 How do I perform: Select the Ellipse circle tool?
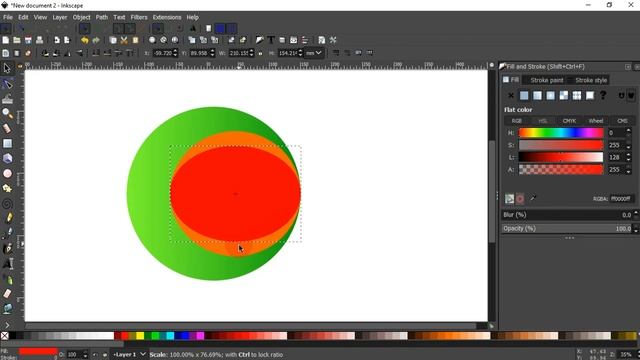click(7, 173)
